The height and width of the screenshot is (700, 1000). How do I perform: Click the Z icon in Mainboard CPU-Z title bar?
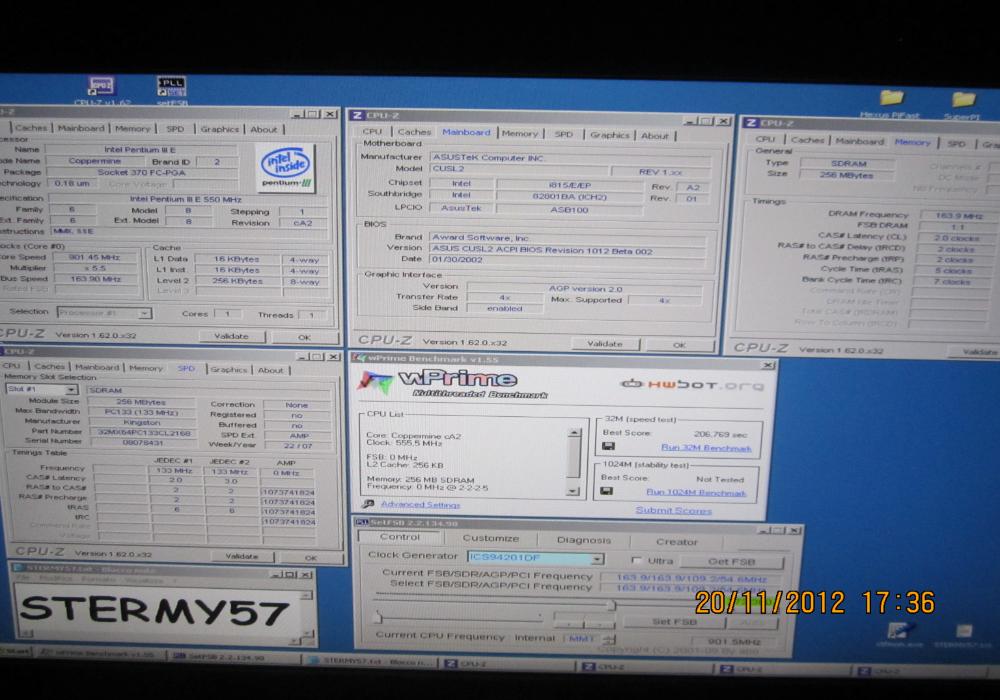(357, 115)
